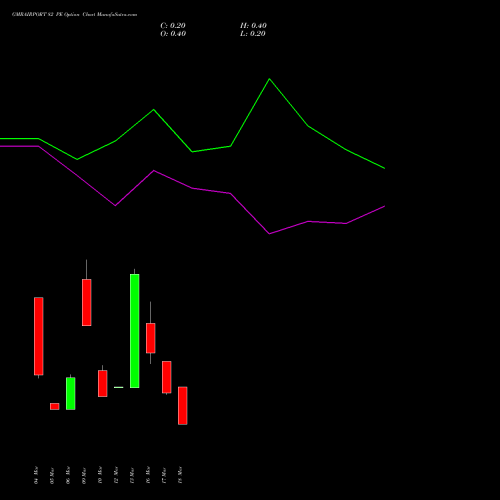The width and height of the screenshot is (500, 500).
Task: Select the 16 Mar date label
Action: [148, 475]
